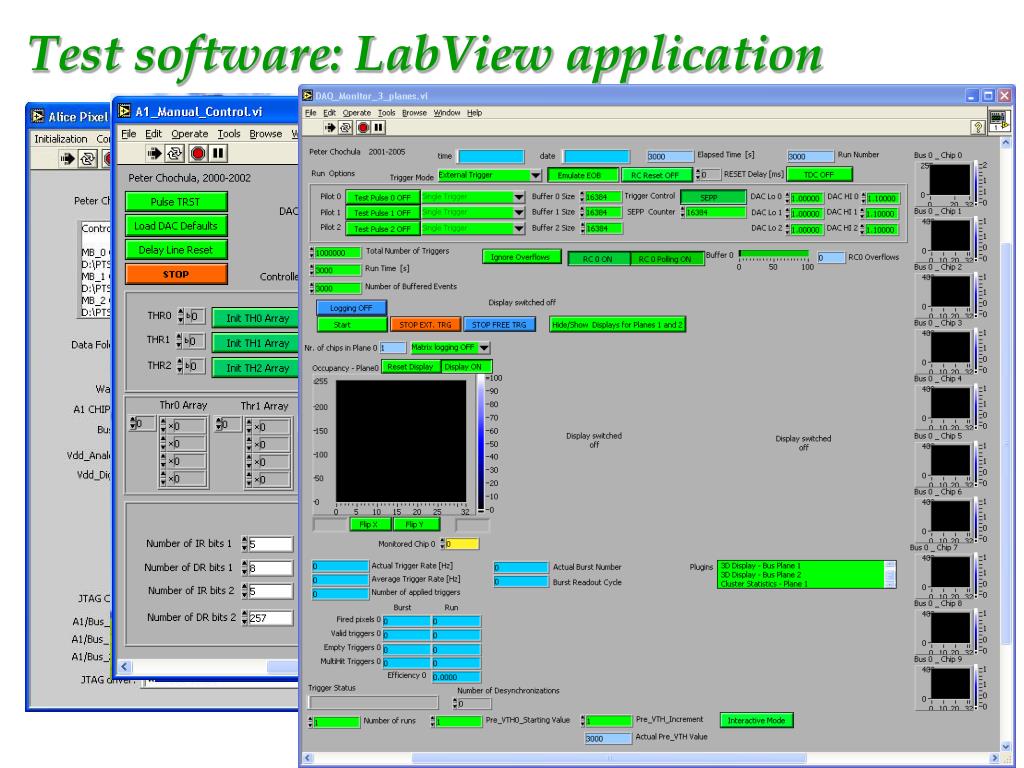Click the Number of IR bits 1 stepper
1024x768 pixels.
coord(245,543)
